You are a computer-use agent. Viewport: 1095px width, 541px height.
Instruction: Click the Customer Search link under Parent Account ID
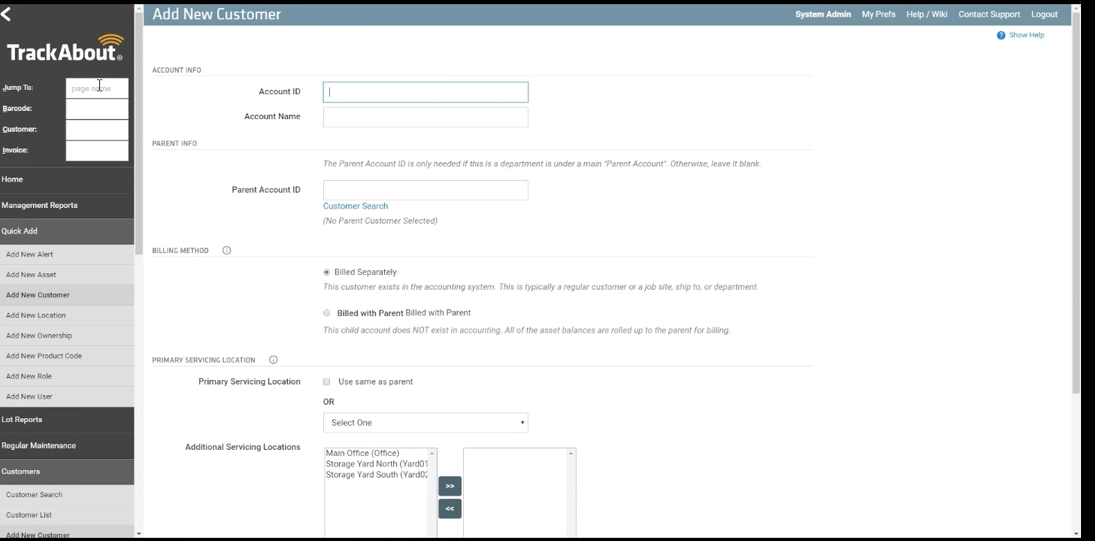(x=355, y=206)
